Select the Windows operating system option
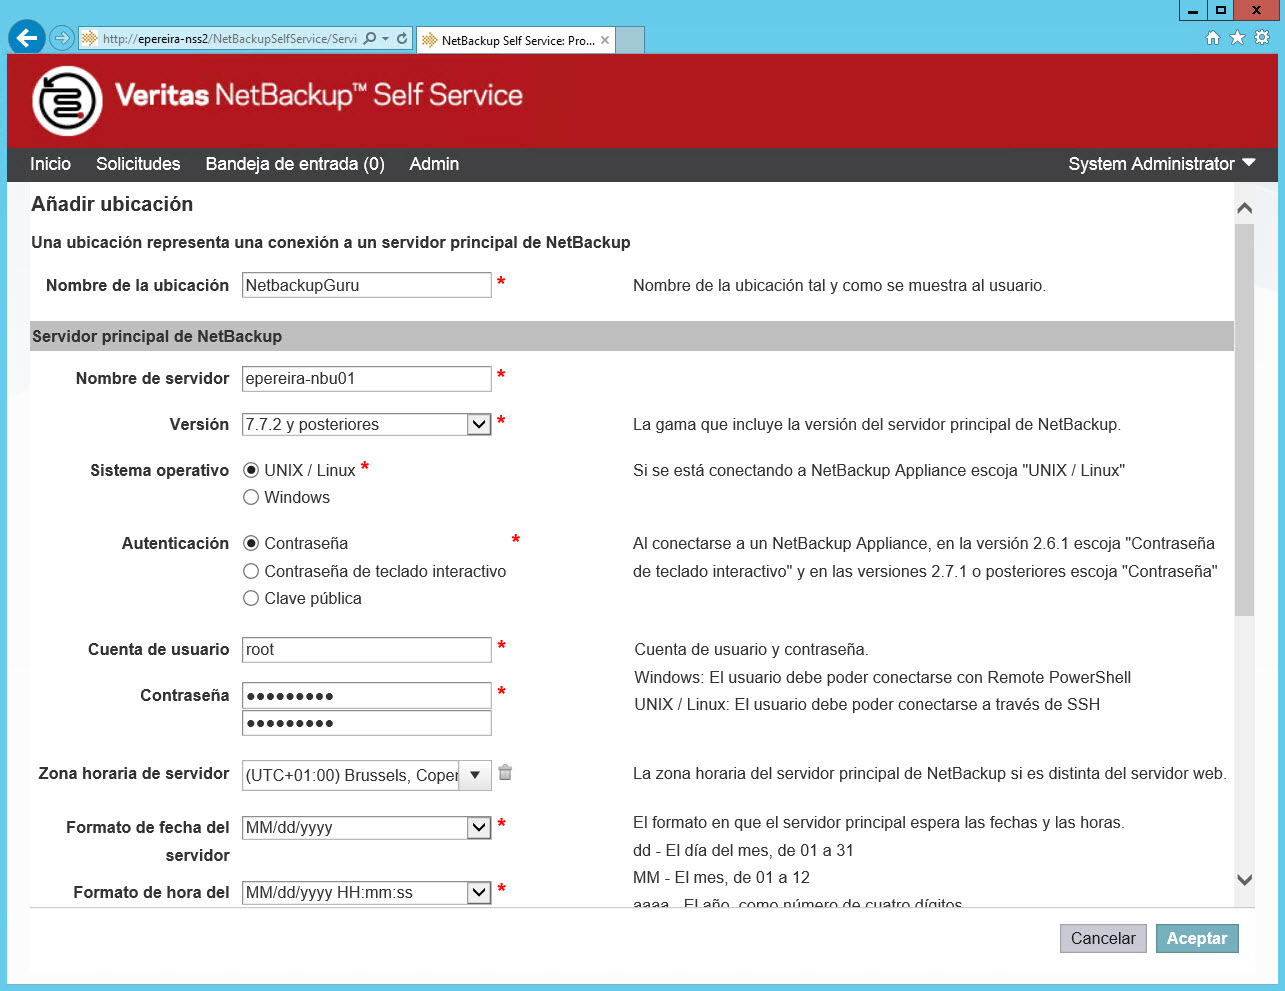The image size is (1285, 991). tap(251, 497)
